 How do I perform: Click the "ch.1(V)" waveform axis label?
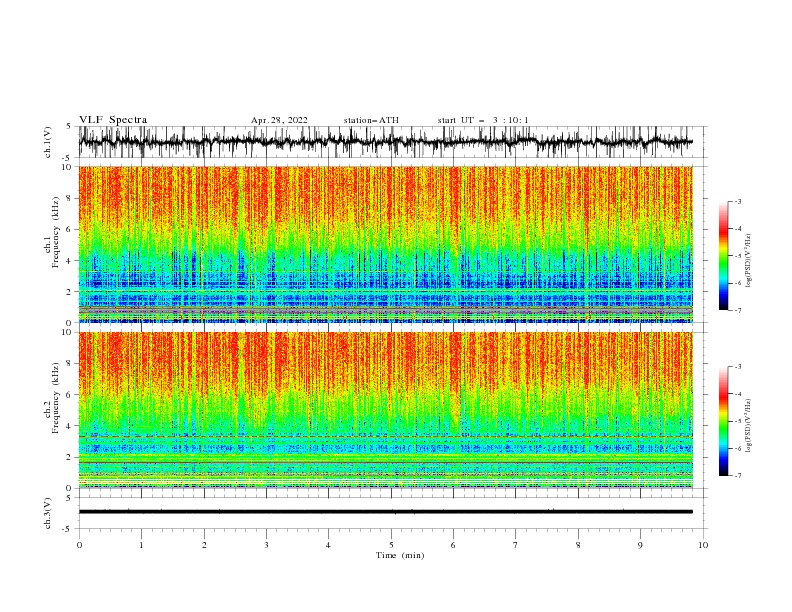pyautogui.click(x=48, y=142)
